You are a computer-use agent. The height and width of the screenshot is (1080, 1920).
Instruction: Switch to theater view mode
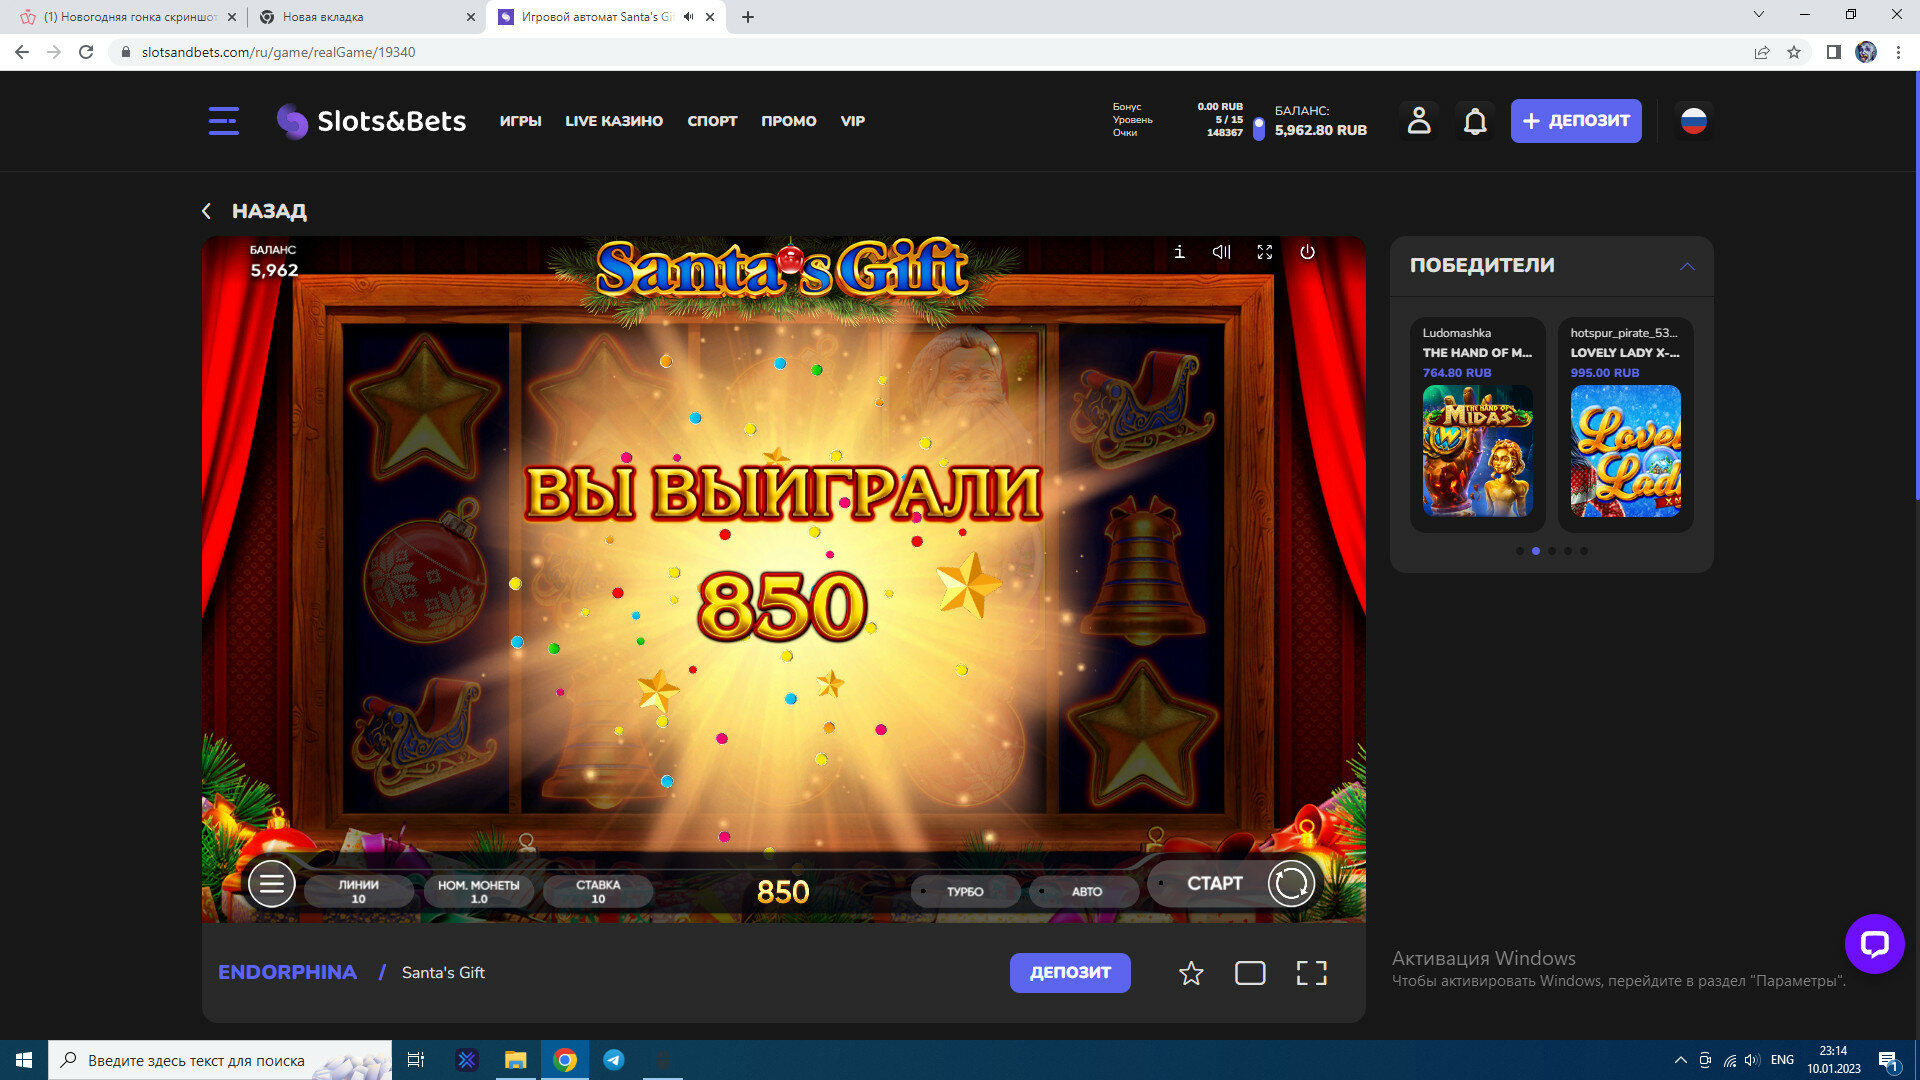[1250, 973]
